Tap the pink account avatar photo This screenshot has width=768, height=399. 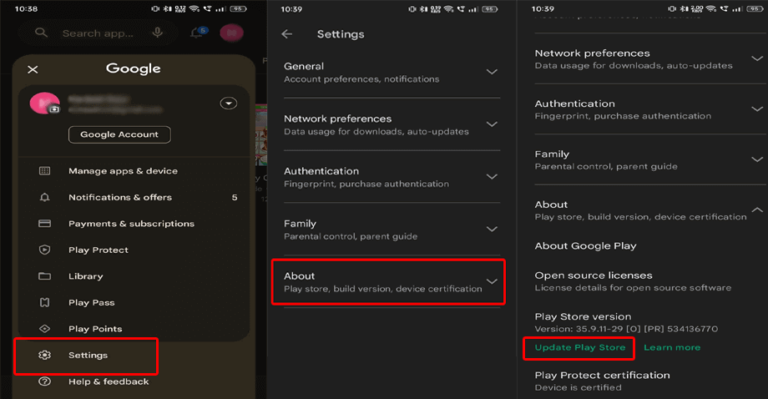45,103
